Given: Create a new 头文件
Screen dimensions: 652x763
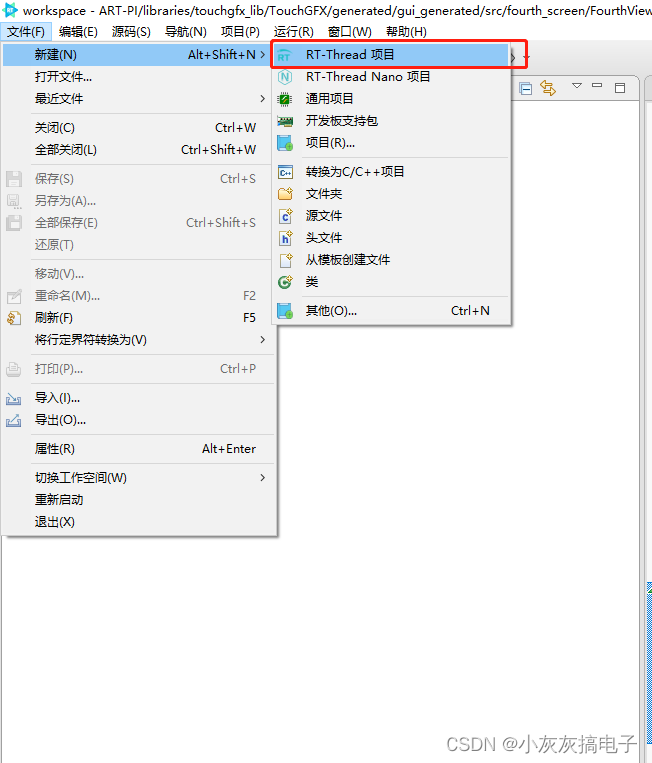Looking at the screenshot, I should 391,237.
